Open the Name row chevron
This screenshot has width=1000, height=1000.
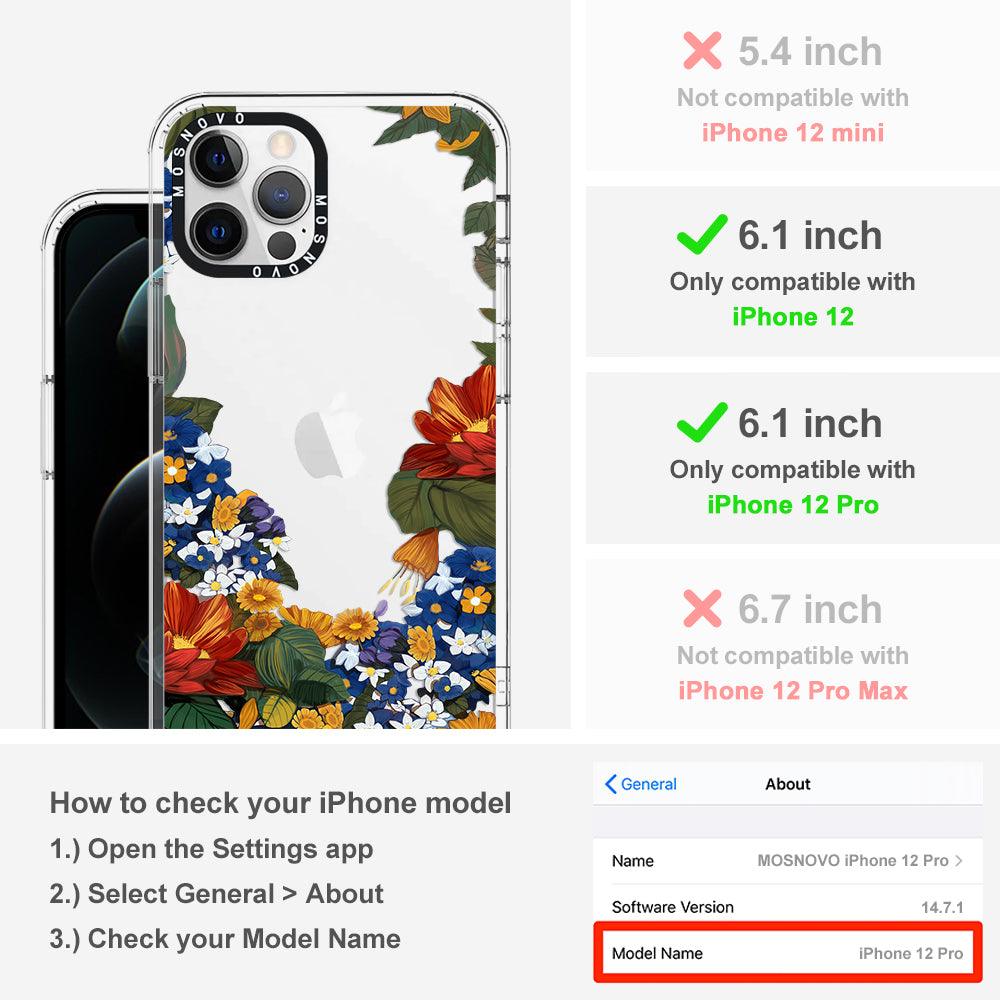point(959,860)
